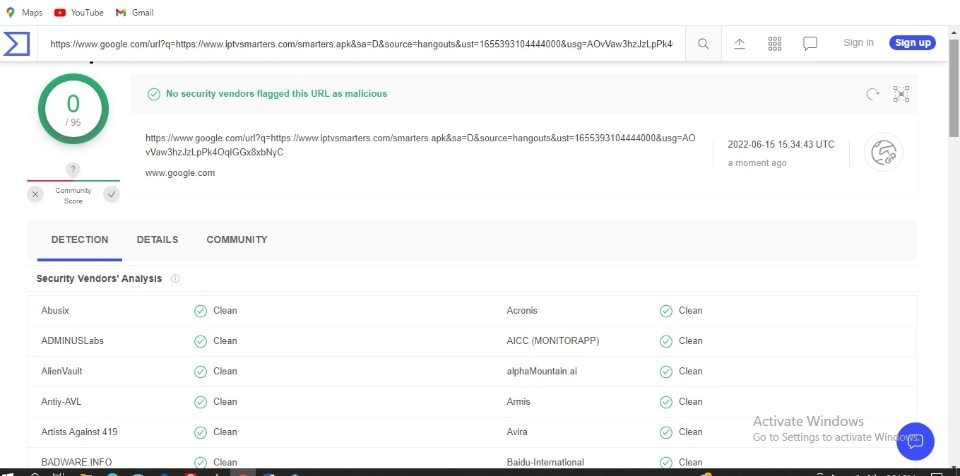Click the 'alphaMountain.ai' vendor name
Viewport: 960px width, 476px height.
[x=542, y=371]
